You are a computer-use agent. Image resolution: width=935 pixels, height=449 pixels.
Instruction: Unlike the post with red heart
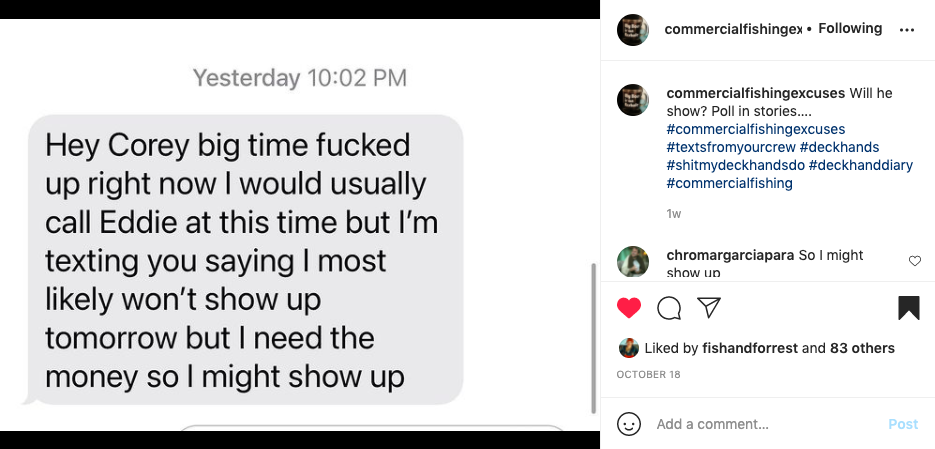[x=628, y=308]
